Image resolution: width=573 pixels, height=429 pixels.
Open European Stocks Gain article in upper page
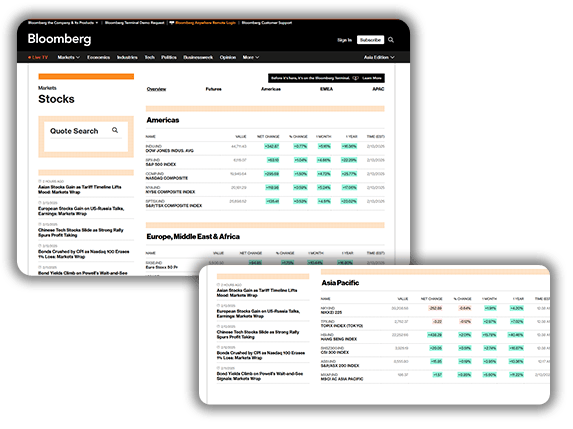tap(81, 211)
